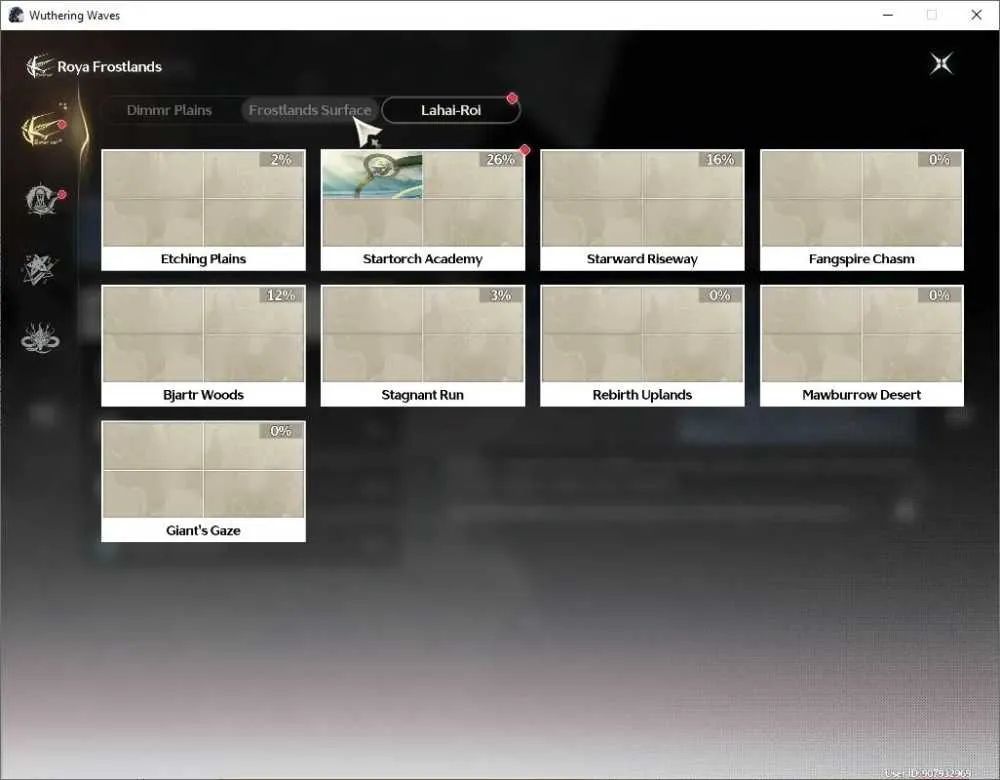
Task: Click the Roya Frostlands emblem icon in header
Action: (x=40, y=66)
